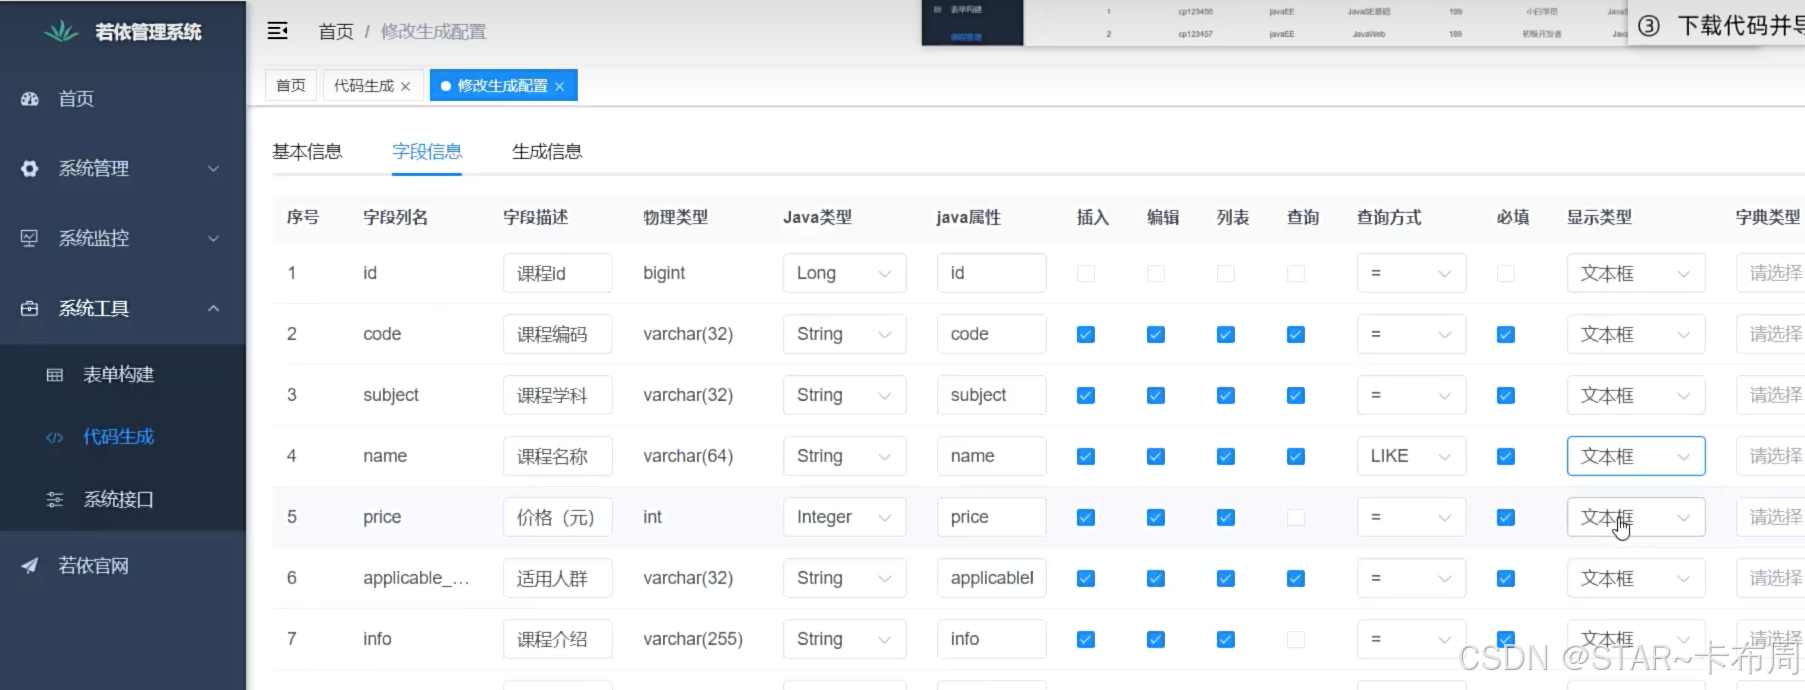Open Java类型 dropdown showing Long
This screenshot has width=1805, height=690.
click(844, 273)
